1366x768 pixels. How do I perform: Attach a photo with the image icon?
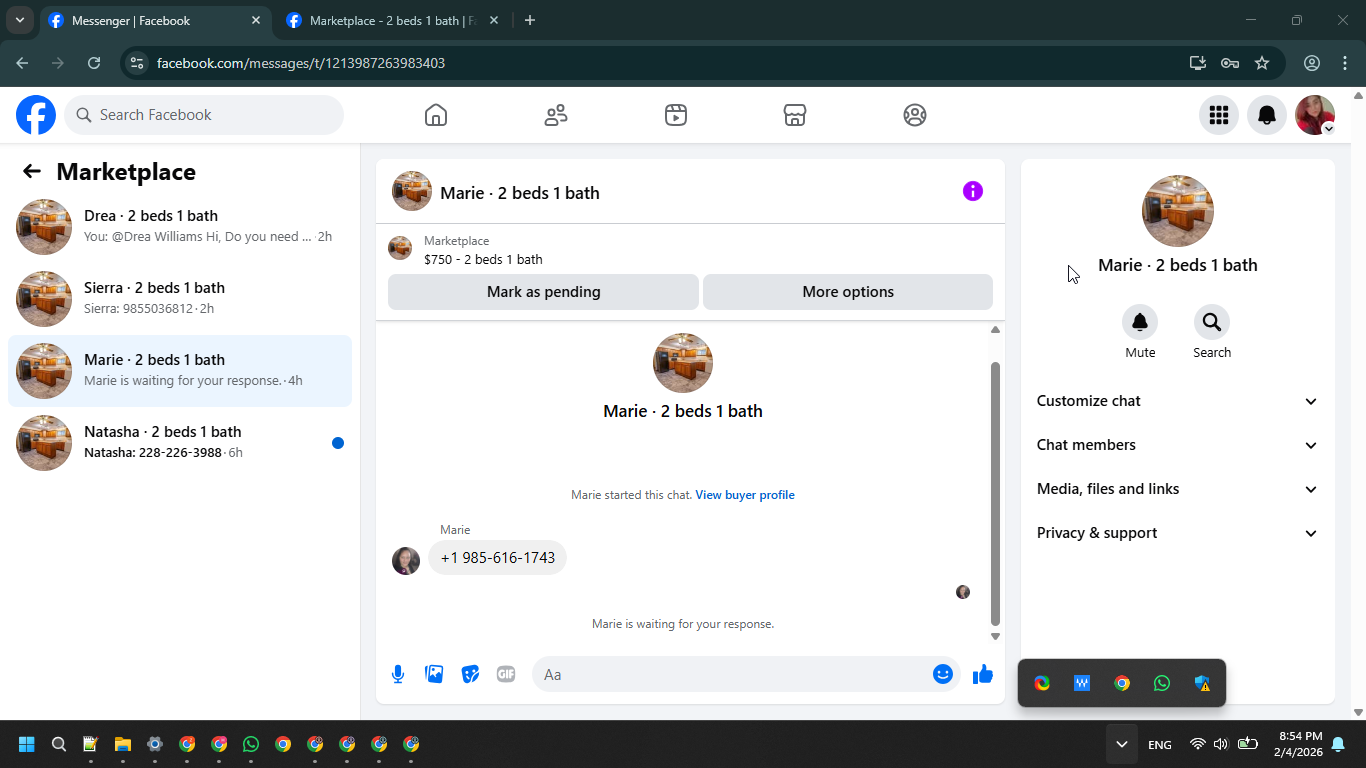(434, 674)
